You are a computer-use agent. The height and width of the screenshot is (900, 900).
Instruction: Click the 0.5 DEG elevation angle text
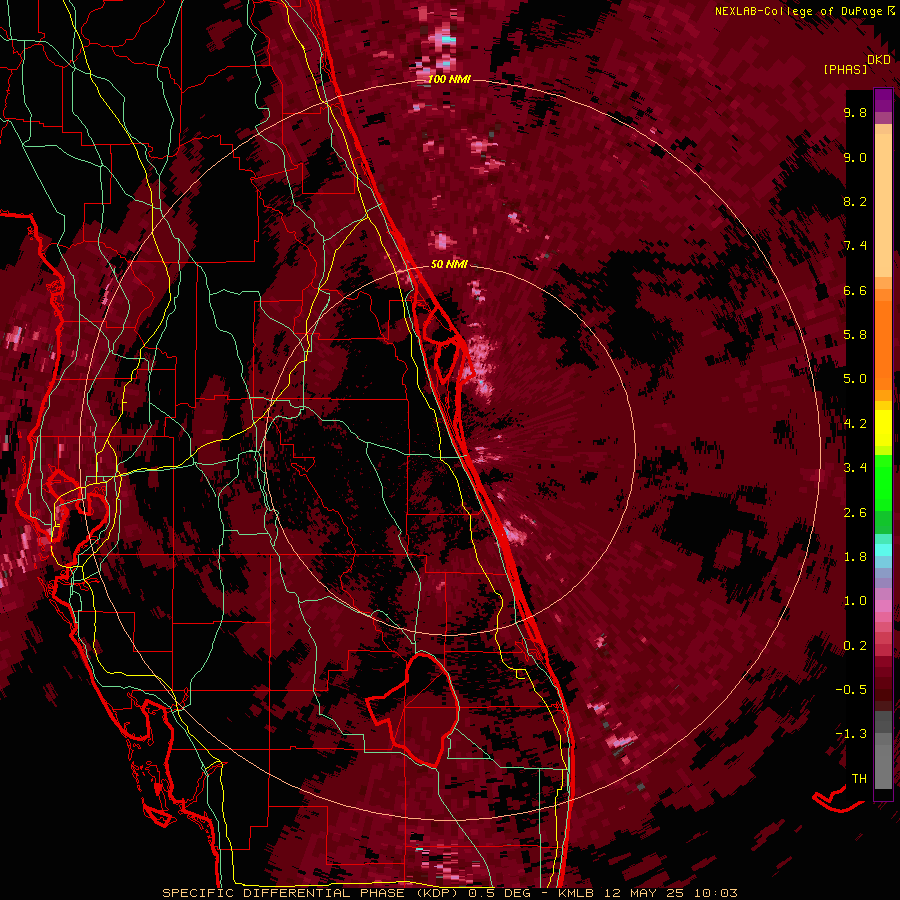click(499, 893)
